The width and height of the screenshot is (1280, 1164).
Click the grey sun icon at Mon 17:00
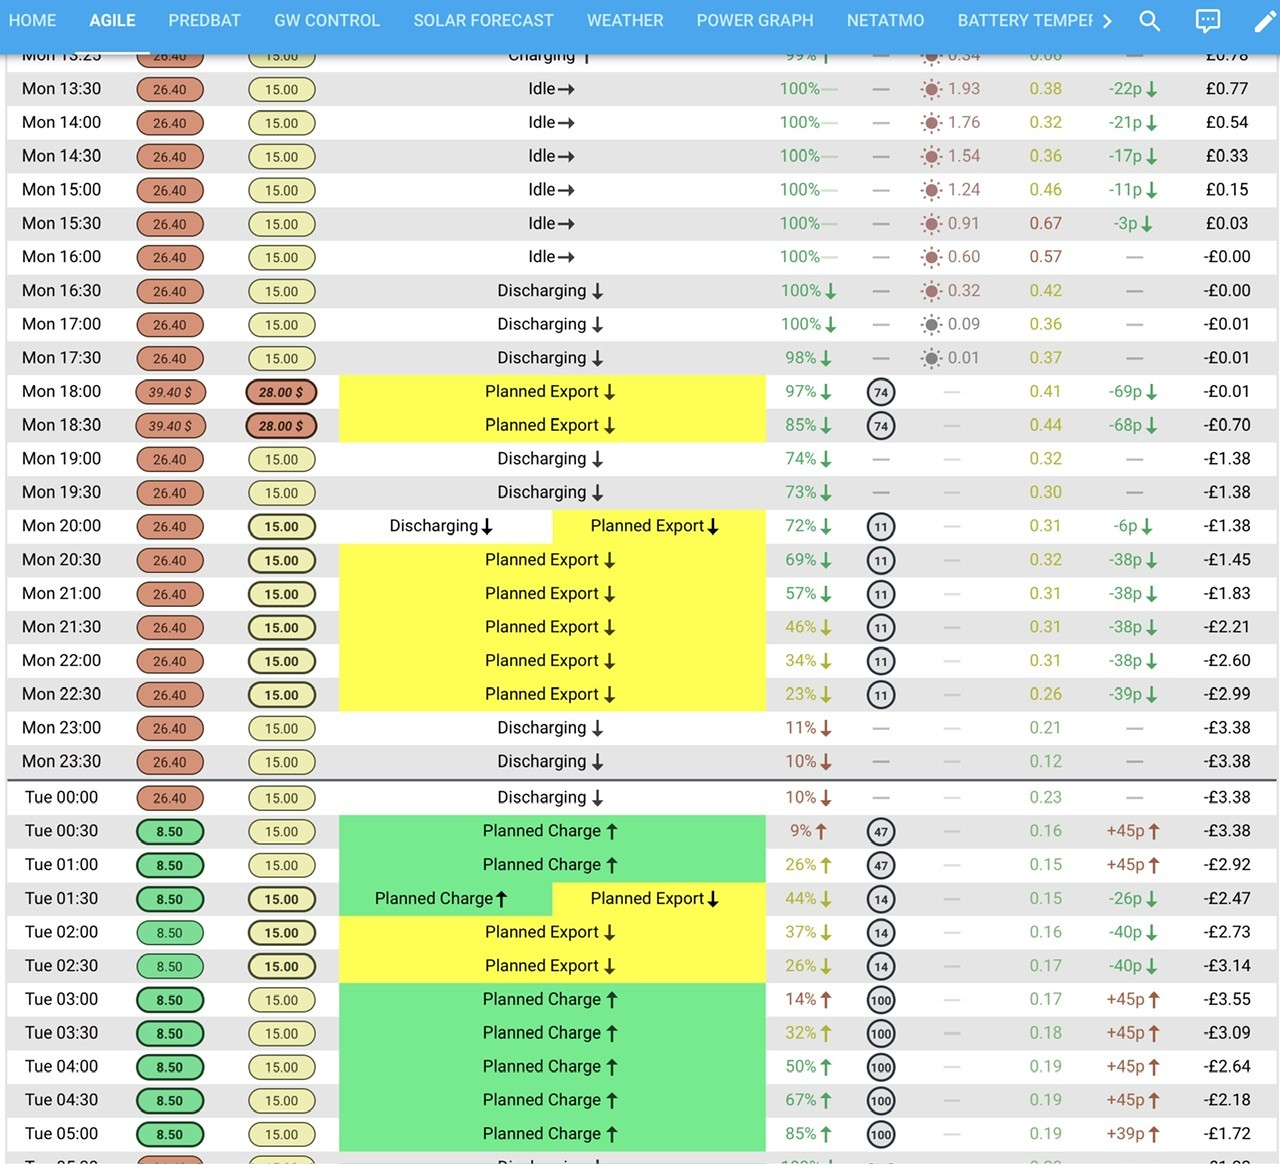[931, 324]
